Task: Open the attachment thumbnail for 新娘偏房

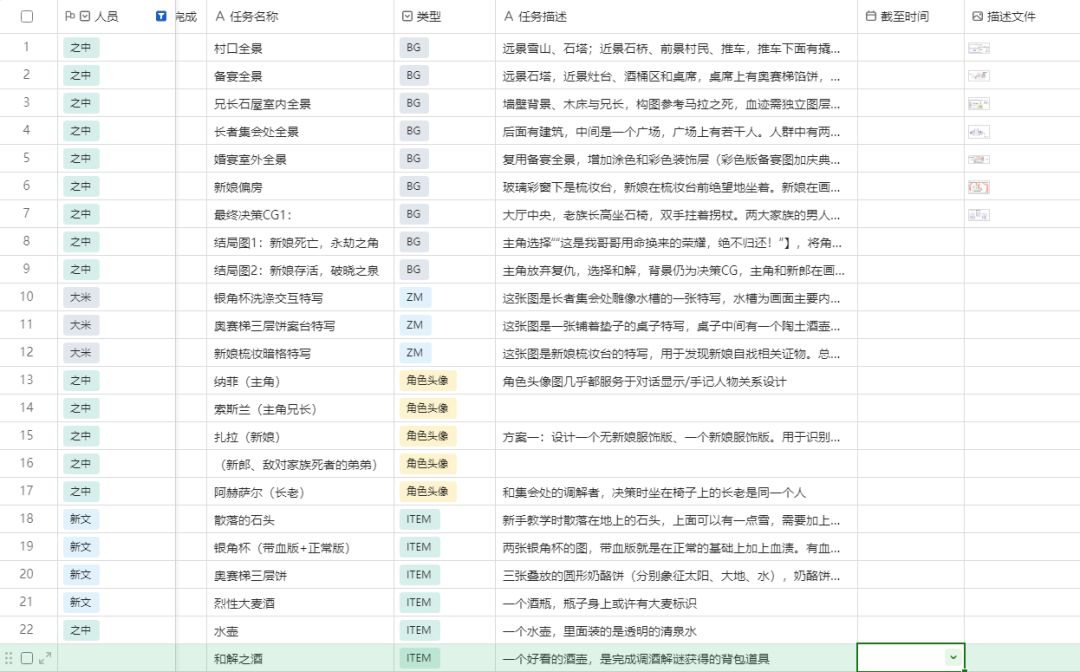Action: 979,187
